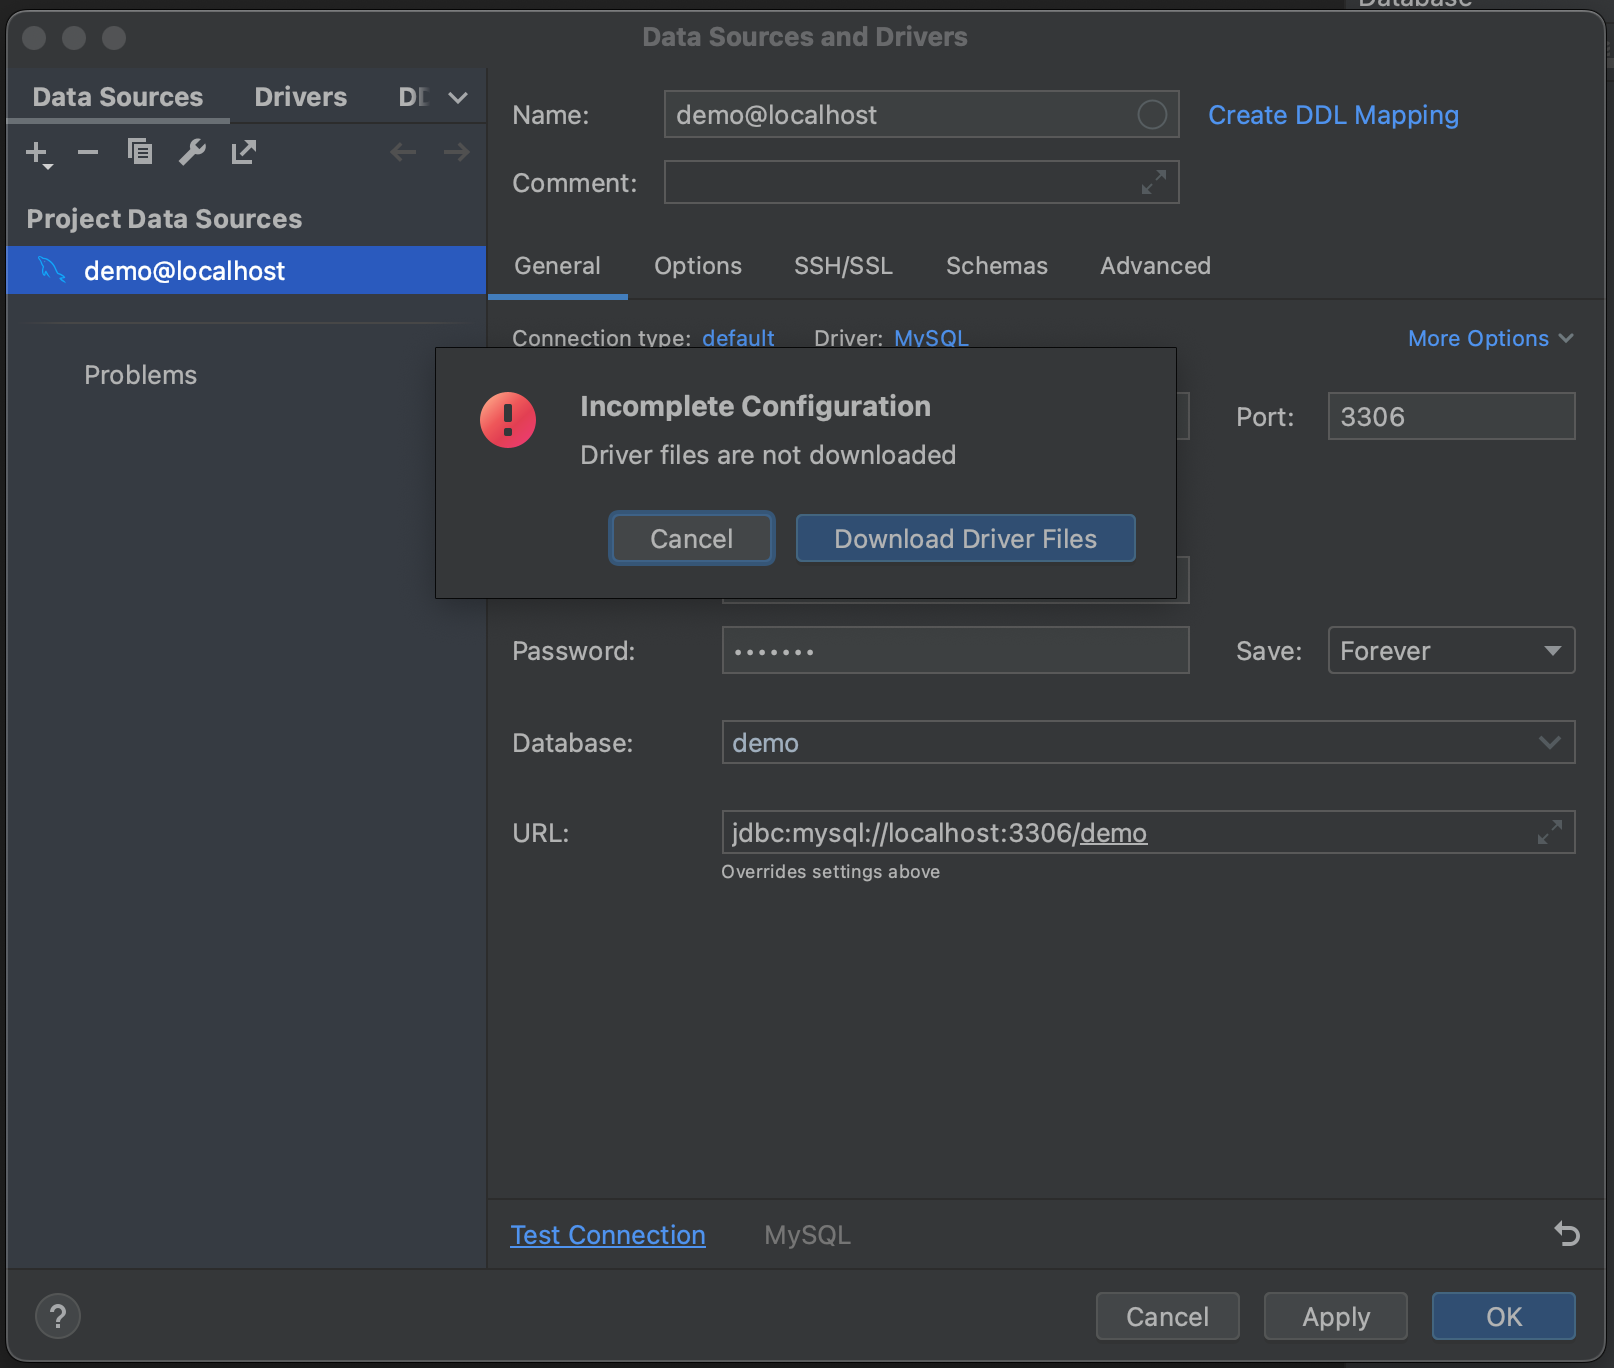Switch to the Drivers tab
Viewport: 1614px width, 1368px height.
click(301, 97)
